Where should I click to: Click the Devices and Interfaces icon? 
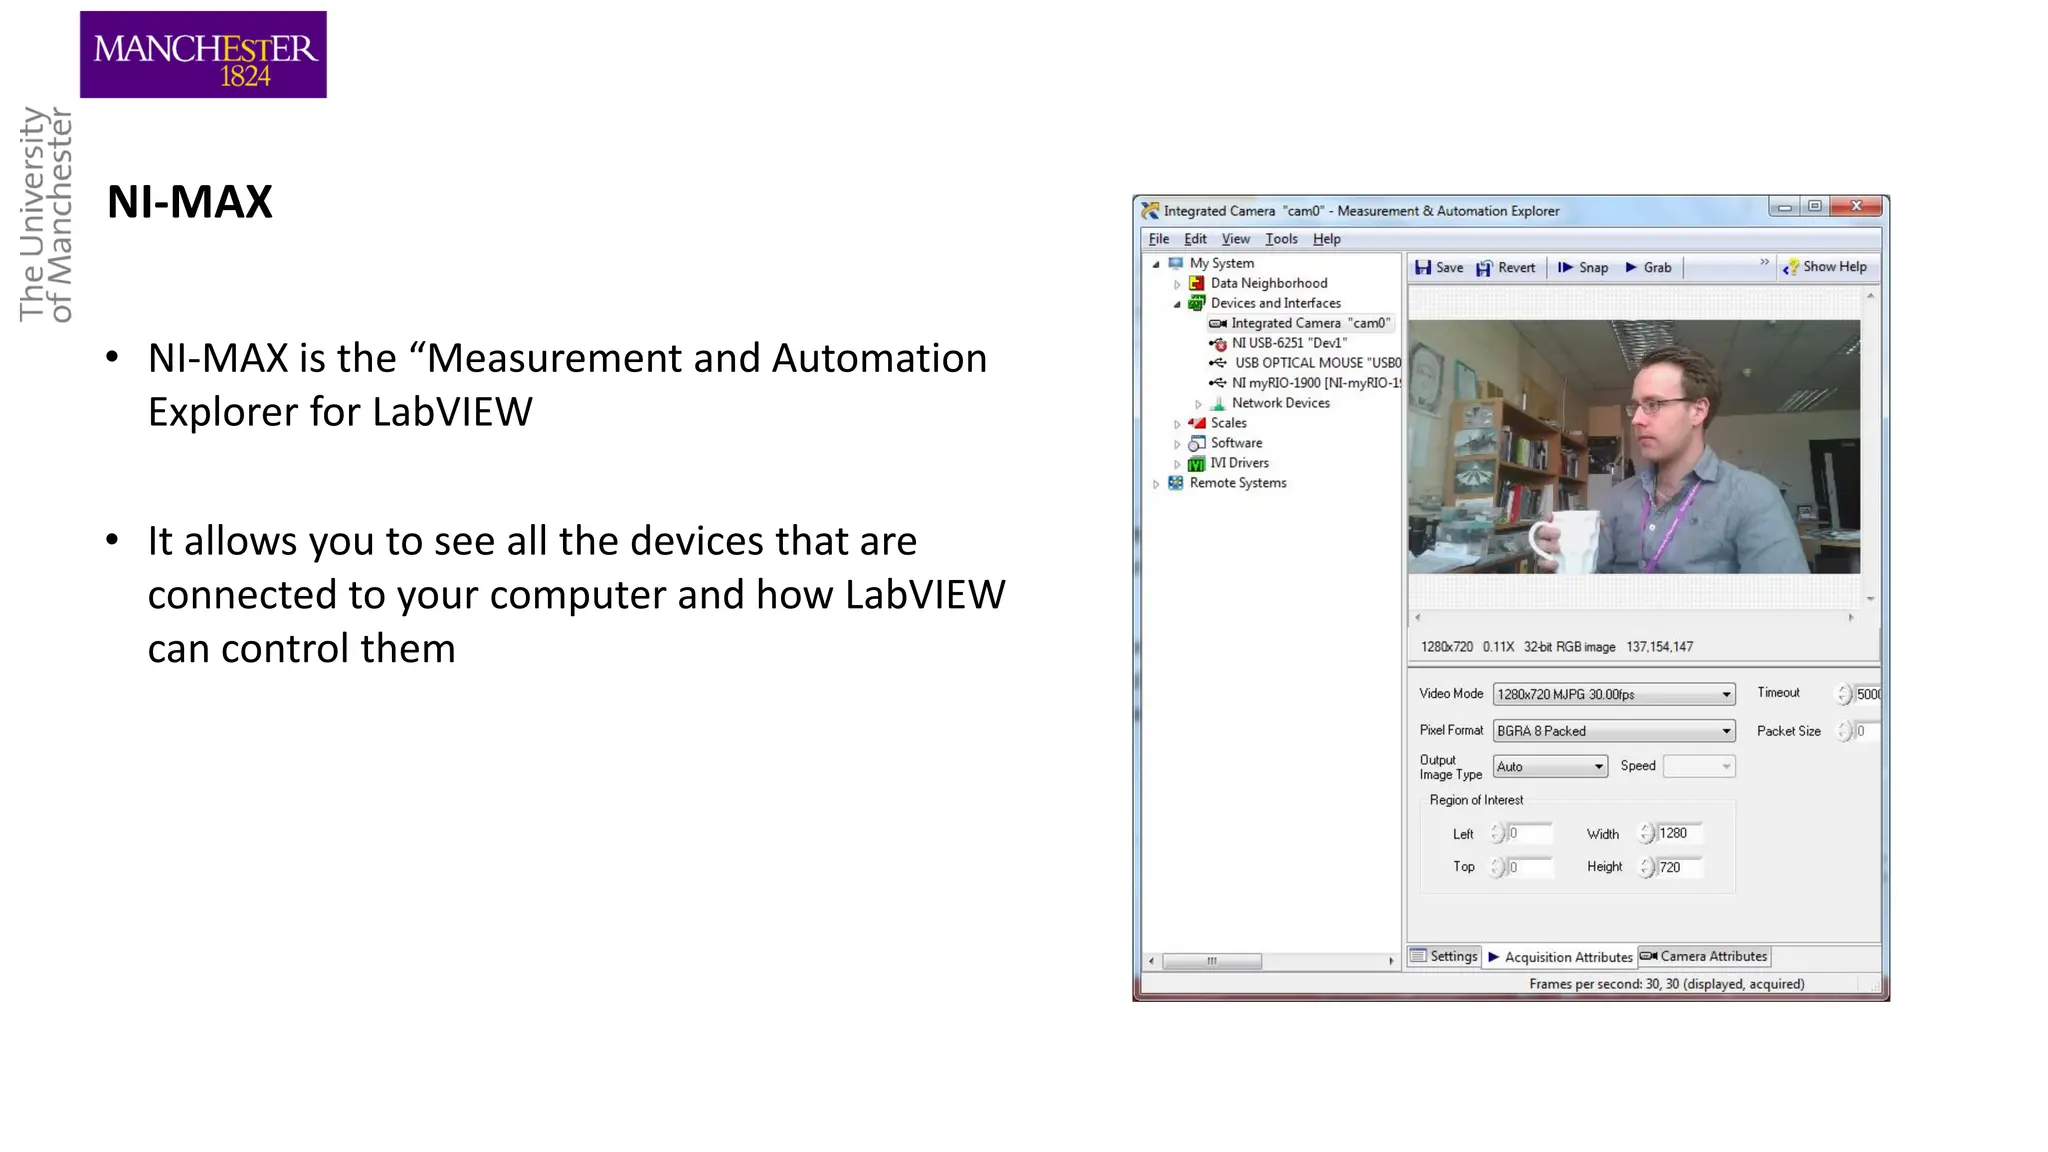[x=1196, y=303]
